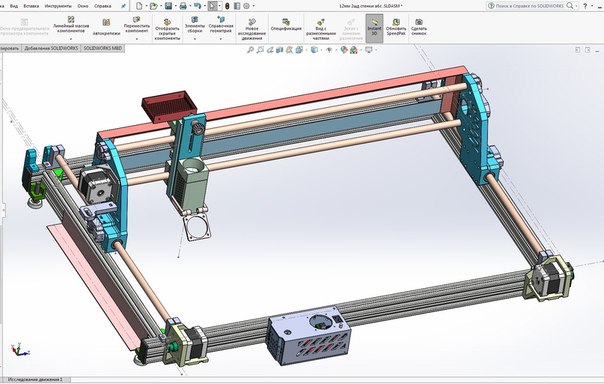Screen dimensions: 604x384
Task: Click the Автокрепежи tool
Action: coord(106,27)
